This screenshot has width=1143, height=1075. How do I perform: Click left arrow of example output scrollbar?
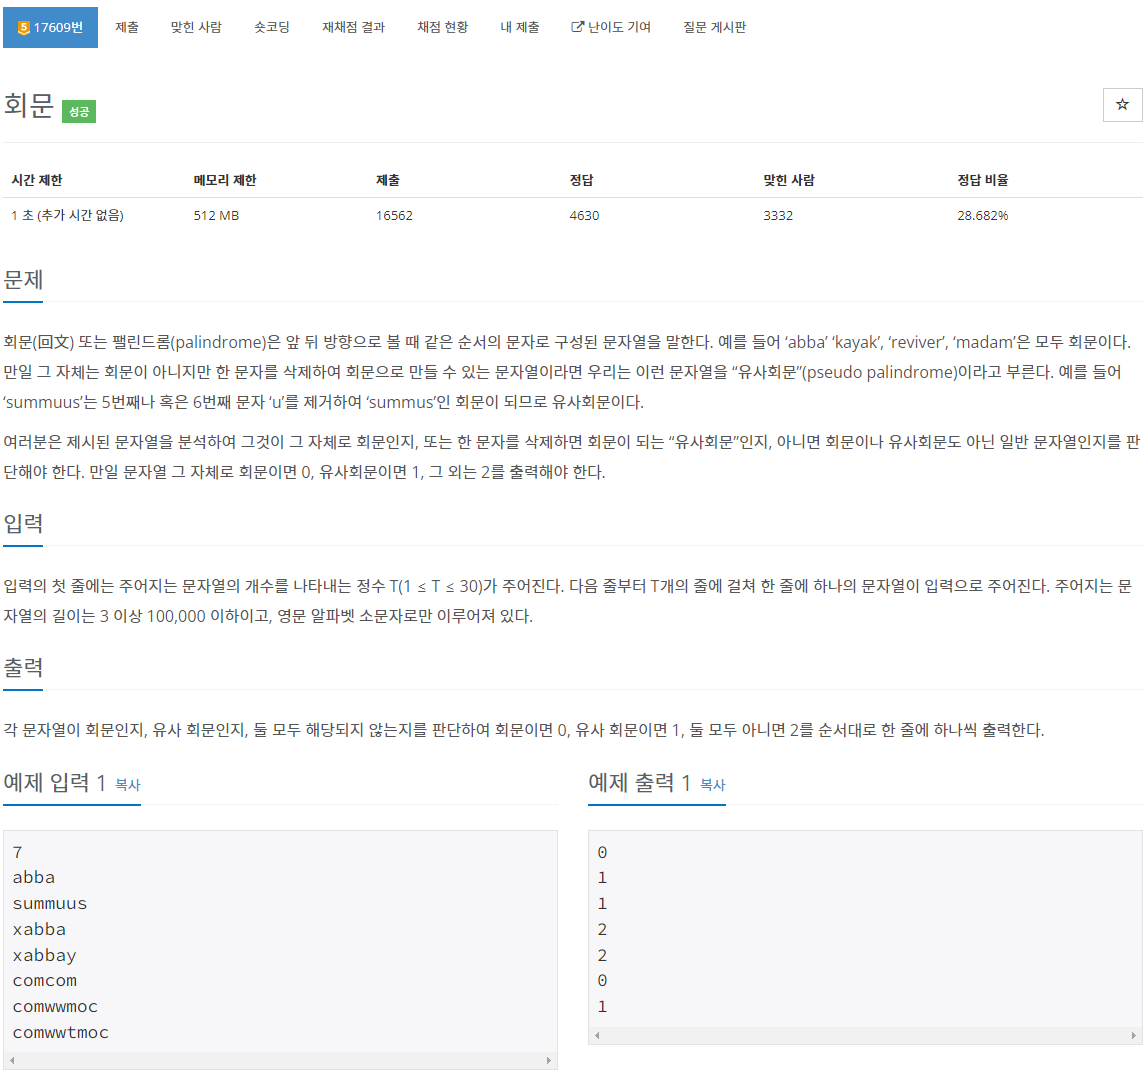597,1035
